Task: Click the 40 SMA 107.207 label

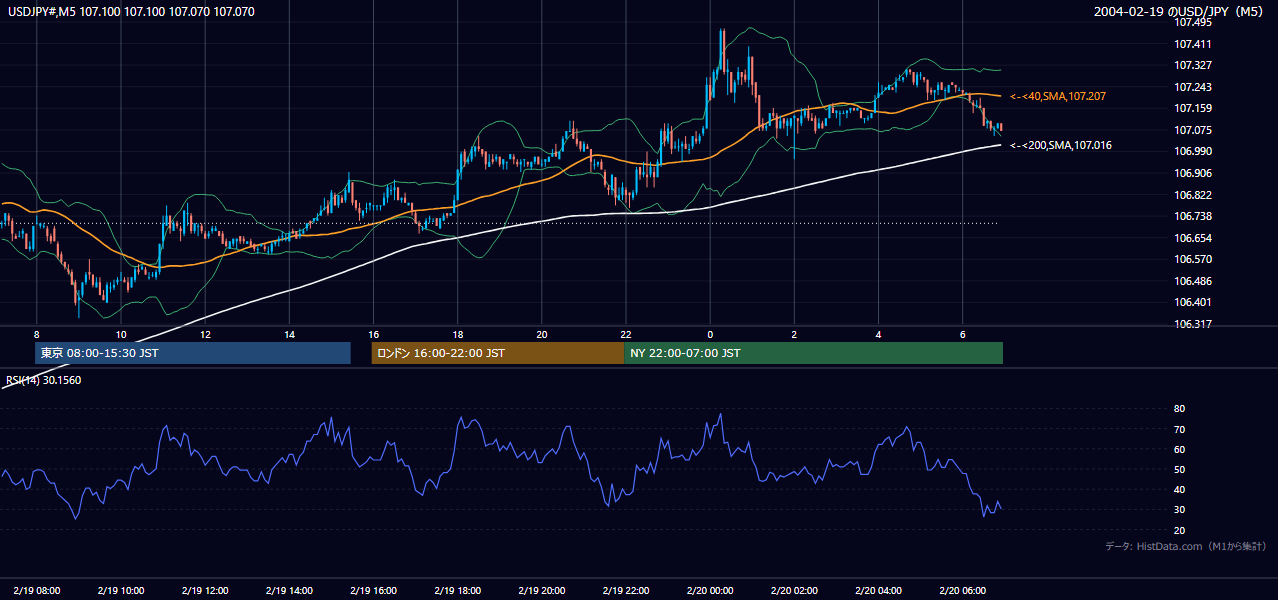Action: (x=1057, y=96)
